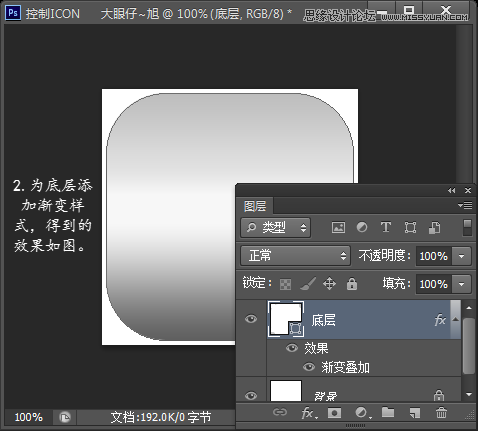Screen dimensions: 478x431
Task: Lock position move icon
Action: click(x=329, y=284)
